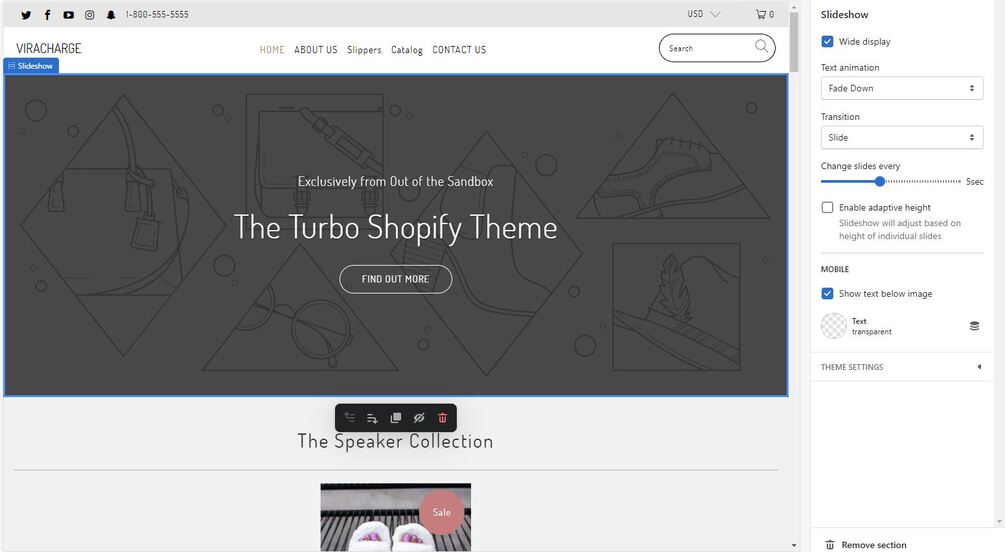This screenshot has height=552, width=1005.
Task: Open the Transition dropdown
Action: [902, 137]
